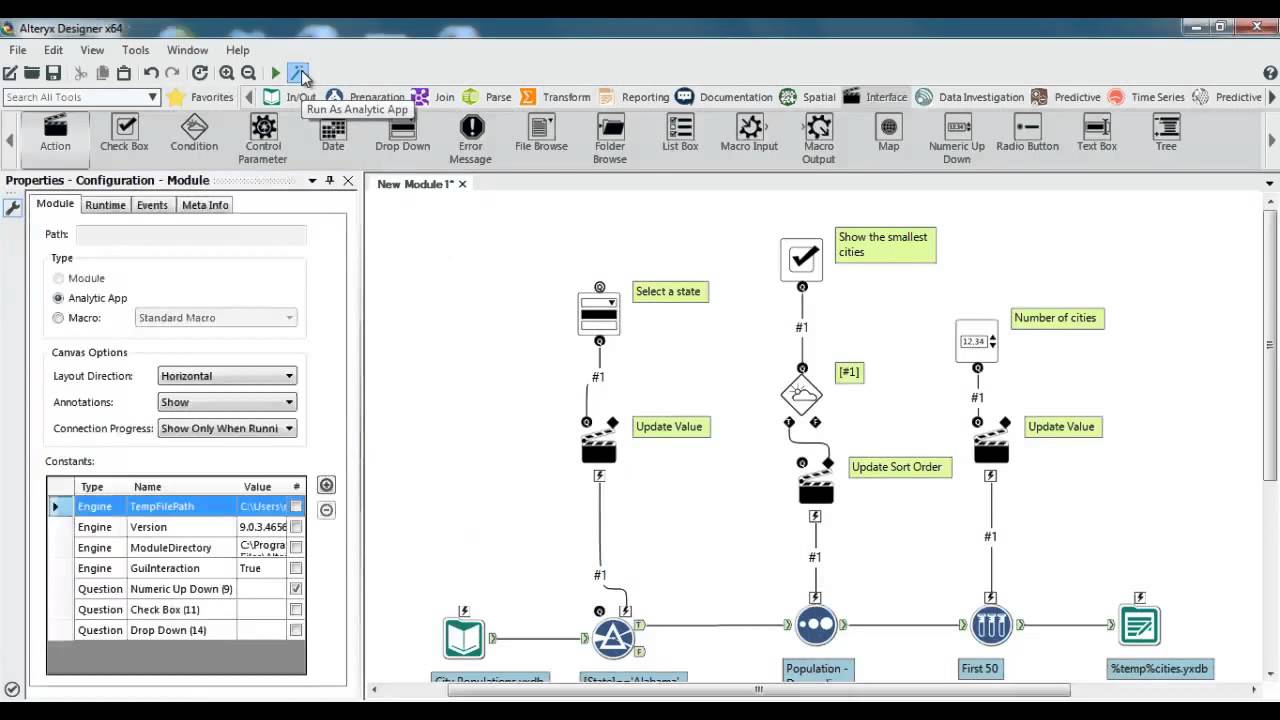The image size is (1280, 720).
Task: Open the Window menu
Action: pyautogui.click(x=187, y=50)
